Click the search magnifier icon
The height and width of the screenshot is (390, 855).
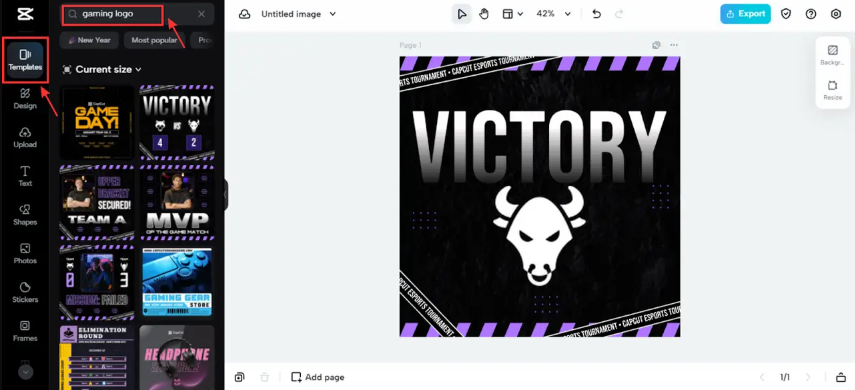73,15
